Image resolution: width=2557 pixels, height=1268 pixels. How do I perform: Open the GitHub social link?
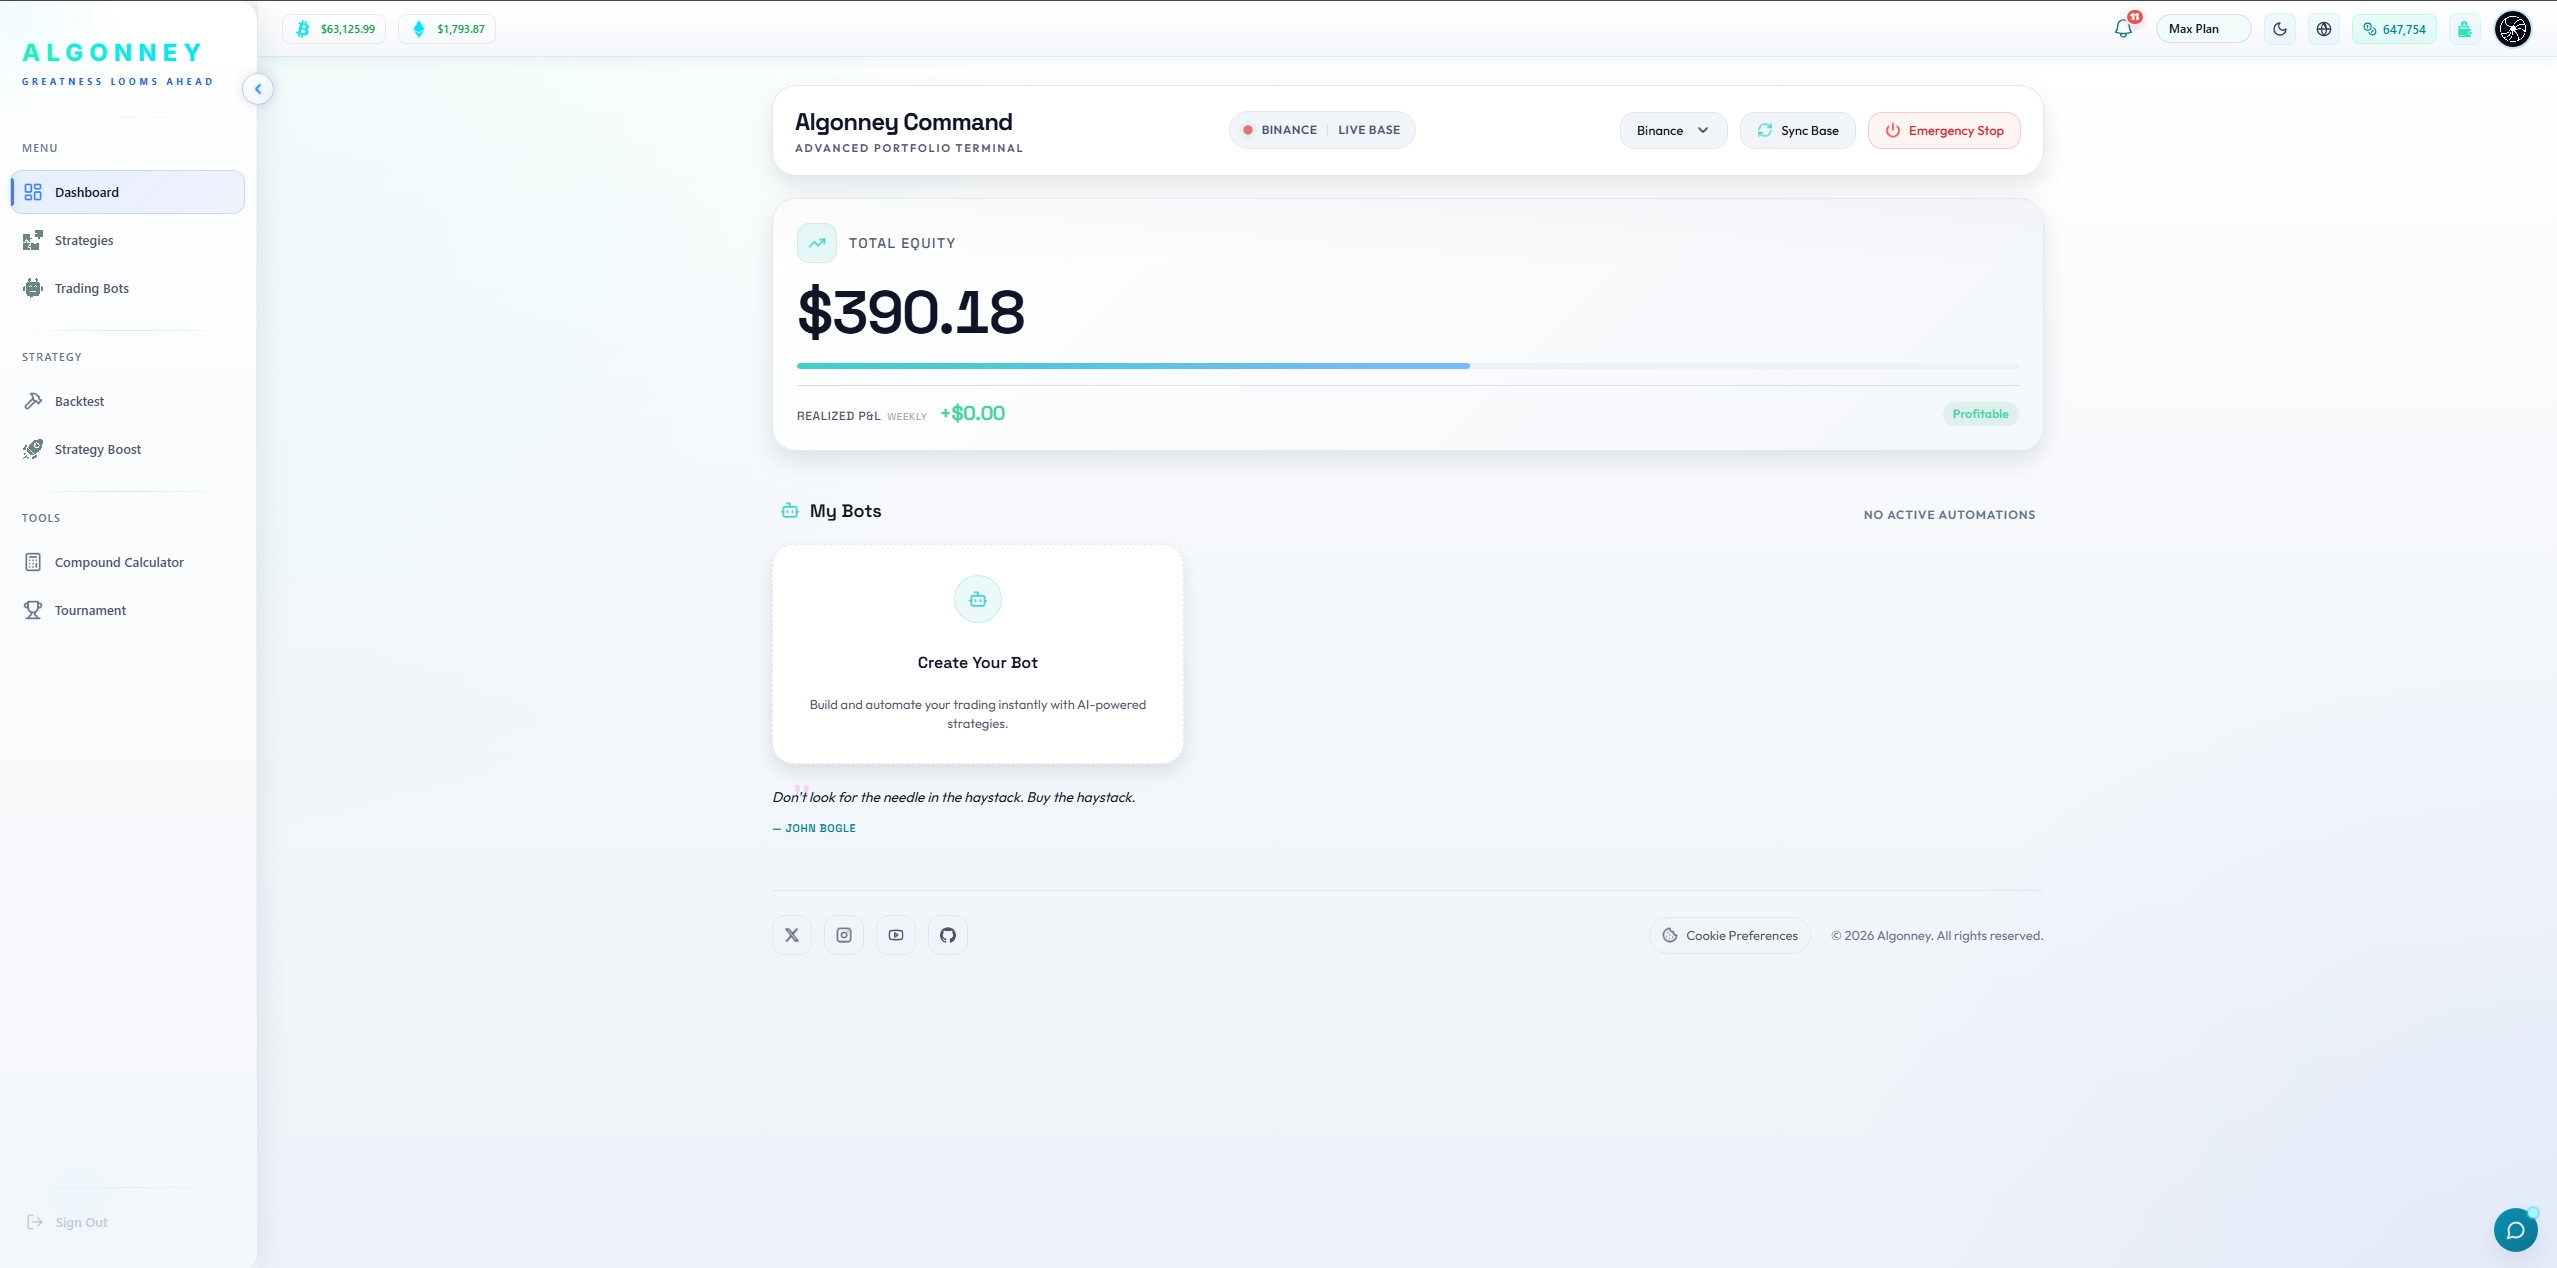[x=948, y=935]
